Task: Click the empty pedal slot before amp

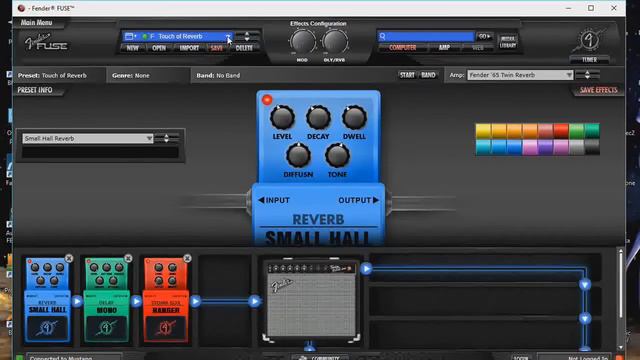Action: pos(224,300)
